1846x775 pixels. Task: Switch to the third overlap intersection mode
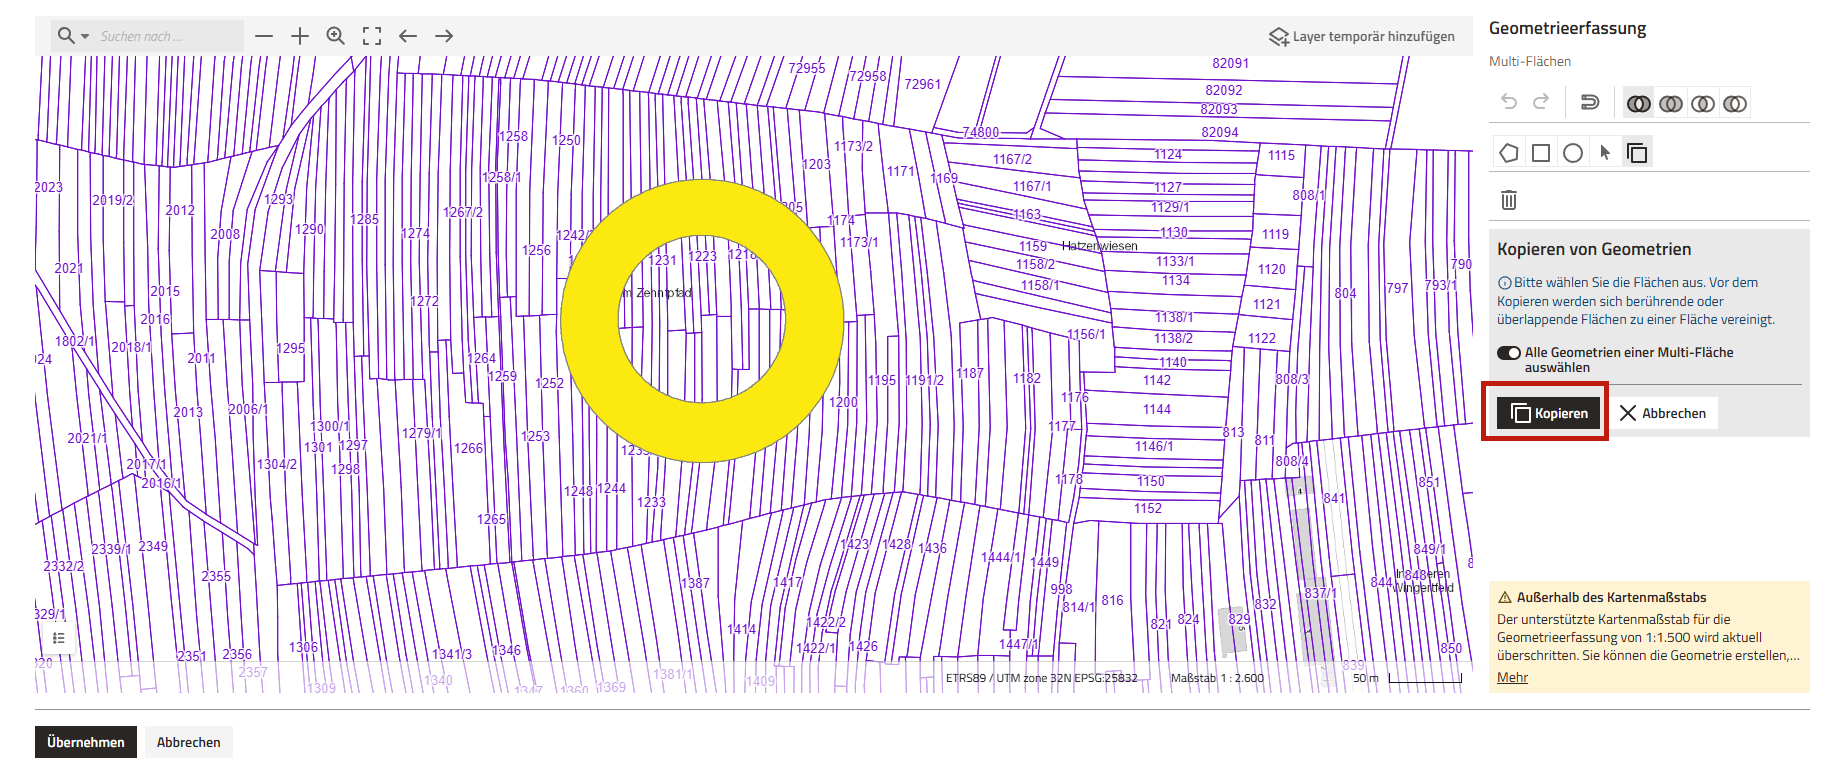pos(1703,103)
